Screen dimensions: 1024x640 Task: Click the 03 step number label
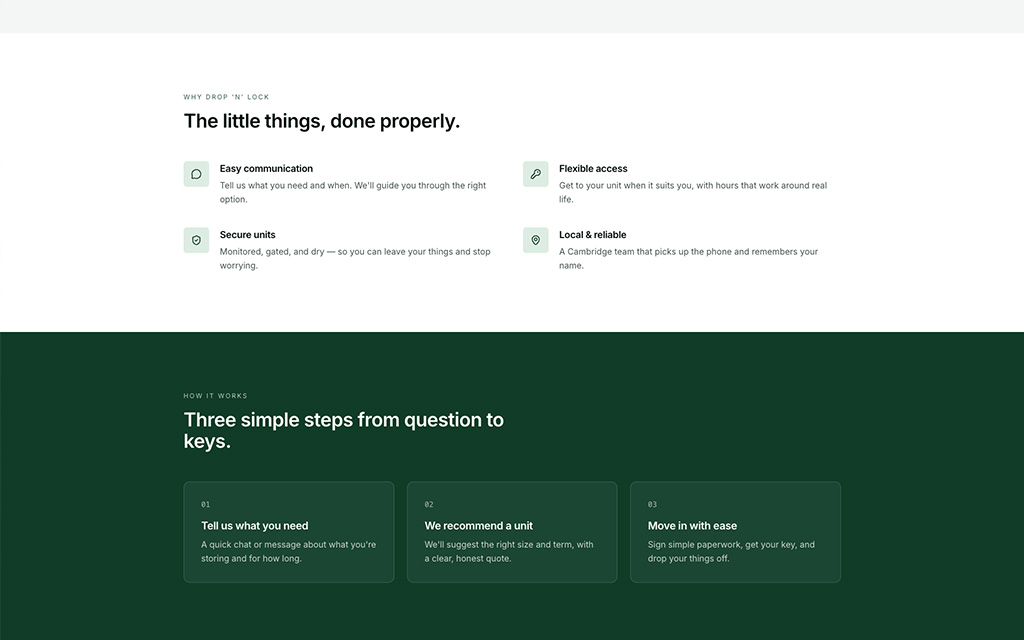(x=652, y=504)
